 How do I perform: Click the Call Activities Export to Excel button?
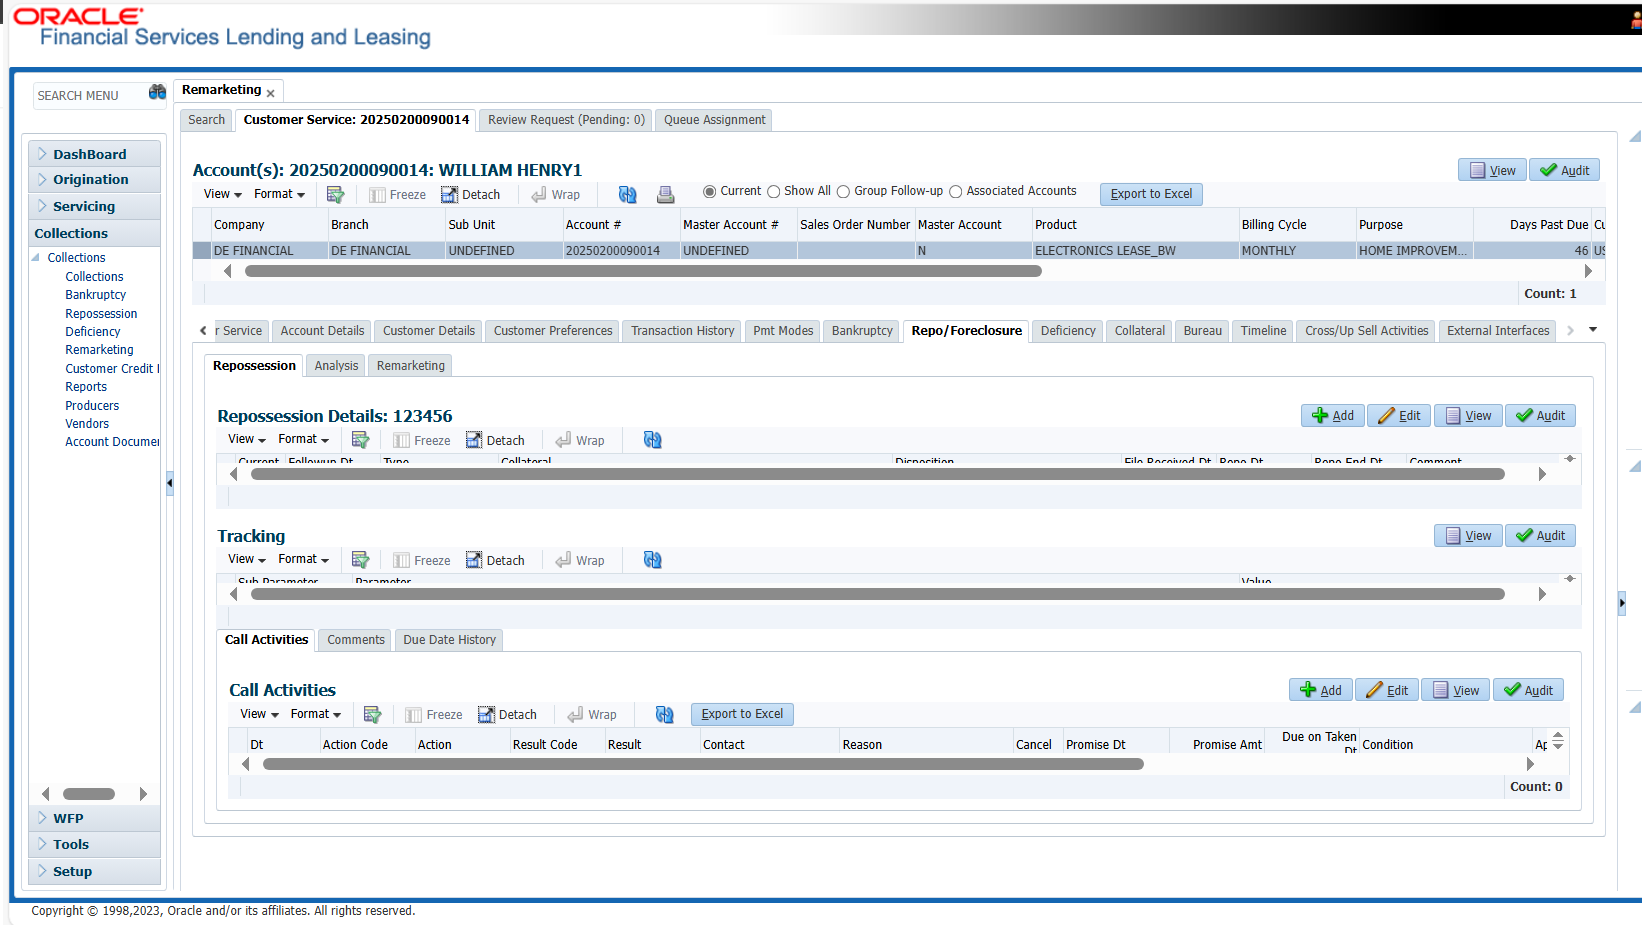[742, 714]
